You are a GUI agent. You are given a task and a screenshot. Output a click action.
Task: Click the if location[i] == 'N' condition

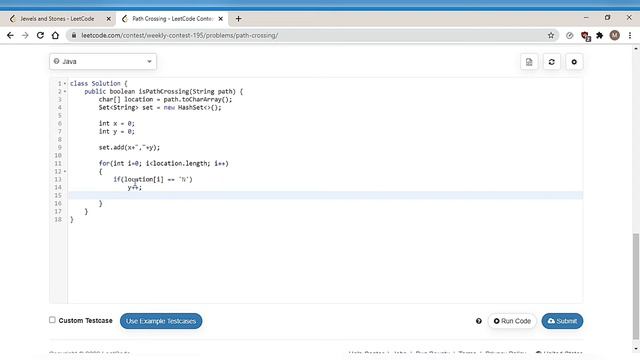click(x=153, y=179)
